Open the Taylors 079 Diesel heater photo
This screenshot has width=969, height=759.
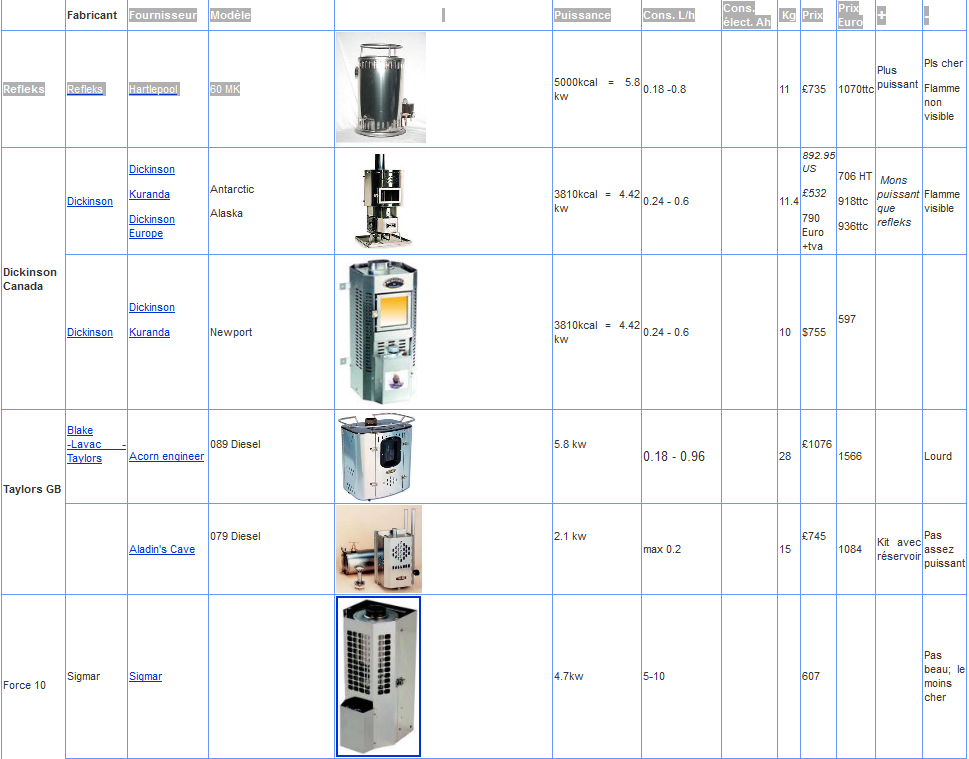[378, 549]
